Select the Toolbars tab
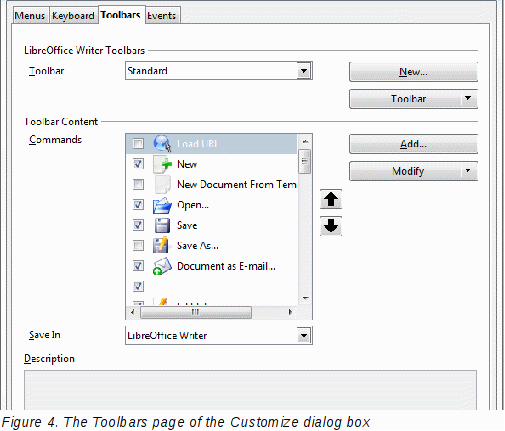The height and width of the screenshot is (431, 505). pyautogui.click(x=121, y=15)
